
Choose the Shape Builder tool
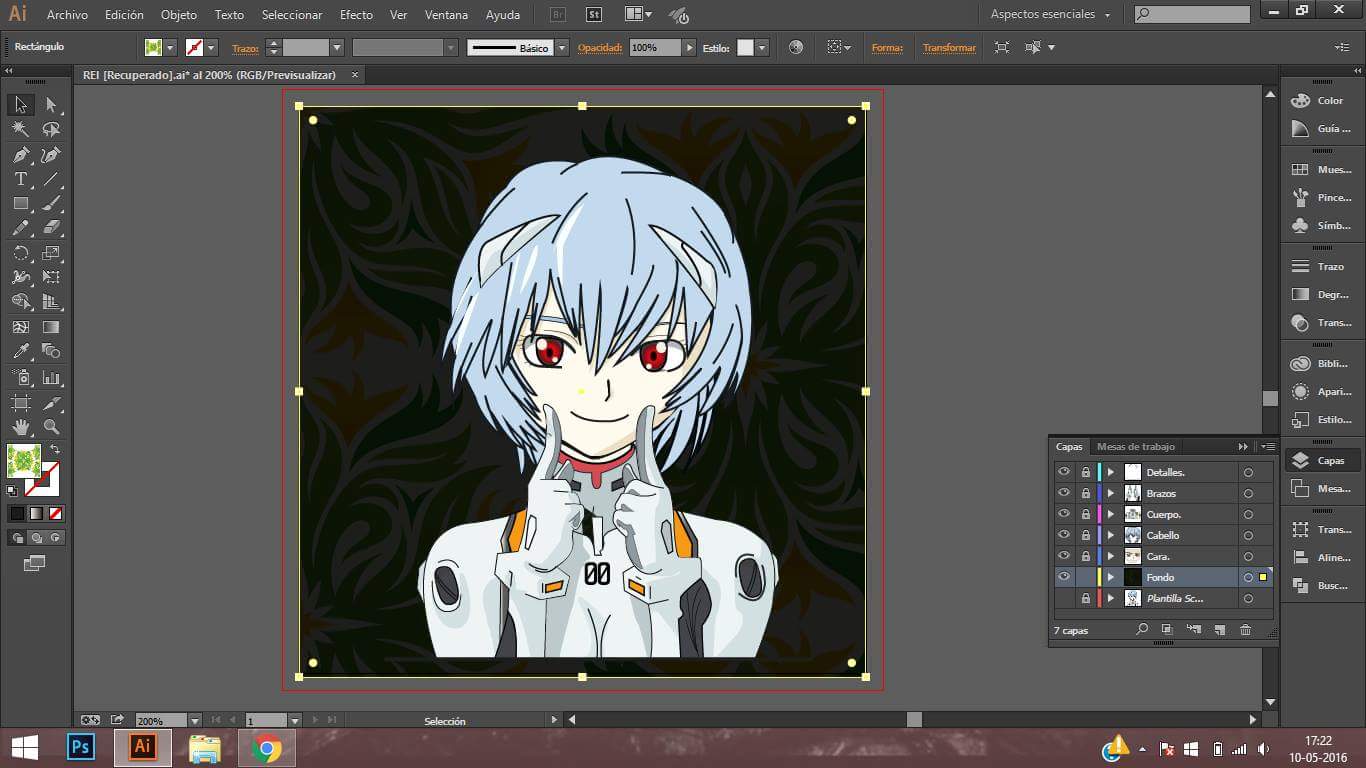point(21,302)
